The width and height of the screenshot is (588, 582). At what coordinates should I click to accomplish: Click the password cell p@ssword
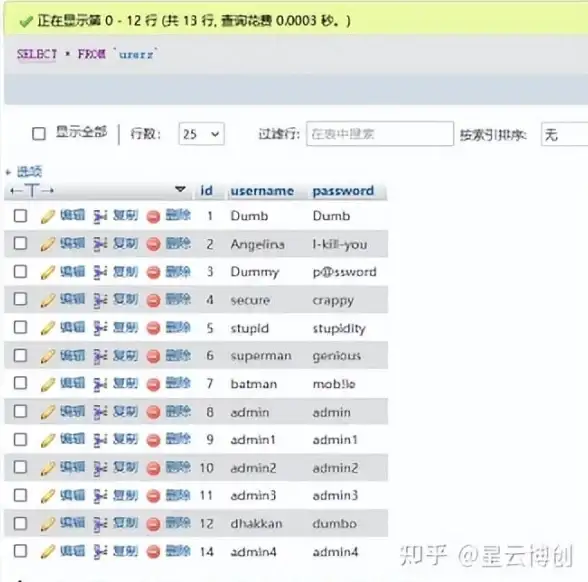tap(345, 272)
